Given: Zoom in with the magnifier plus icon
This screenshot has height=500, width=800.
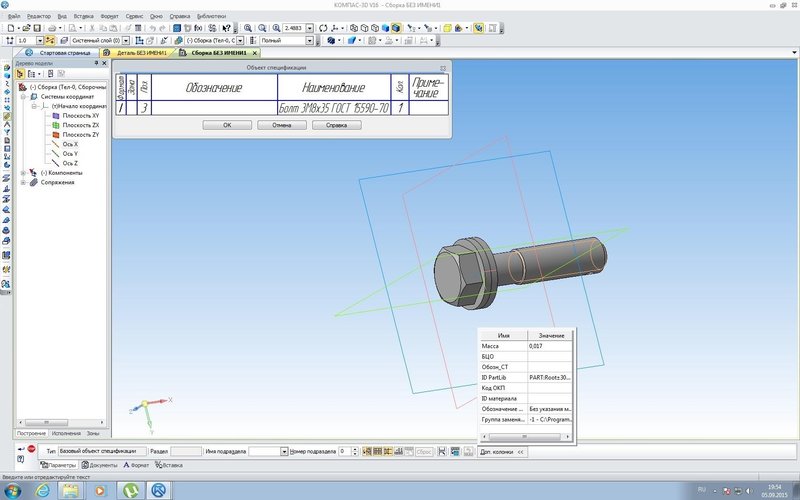Looking at the screenshot, I should (x=277, y=28).
